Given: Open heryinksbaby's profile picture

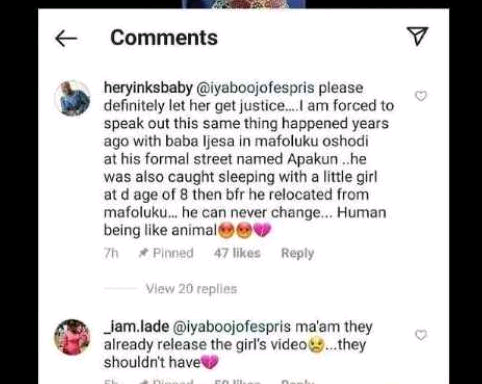Looking at the screenshot, I should tap(72, 98).
